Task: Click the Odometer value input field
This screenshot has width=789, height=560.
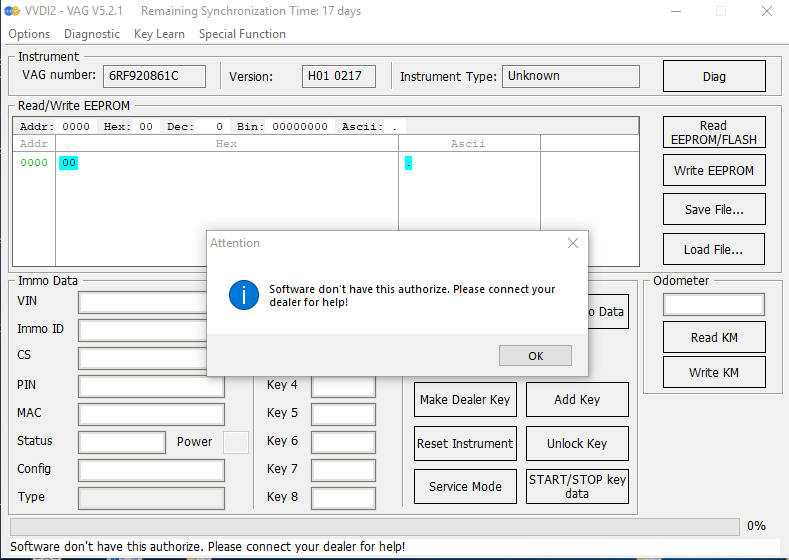Action: [x=714, y=304]
